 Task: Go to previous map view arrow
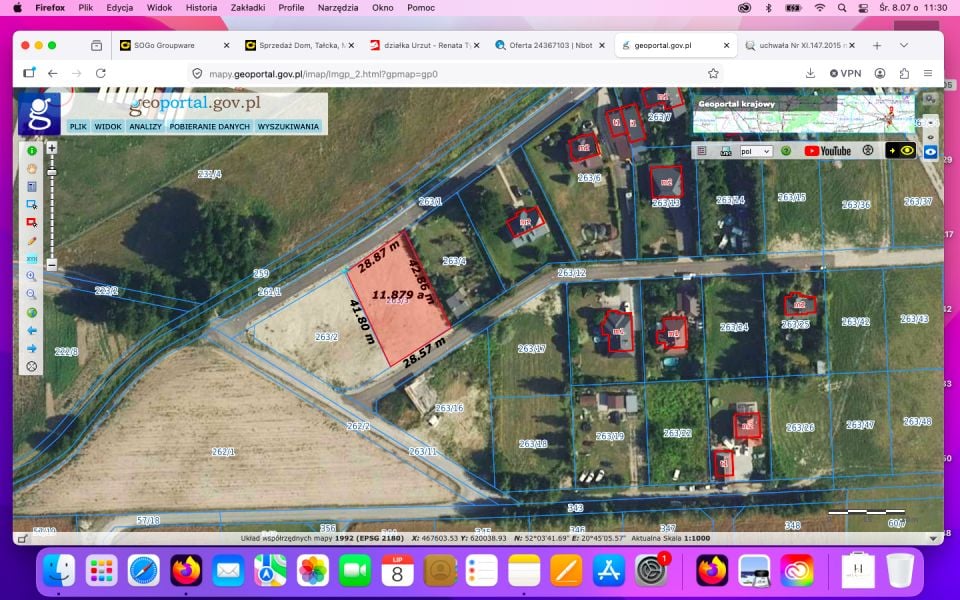(x=32, y=331)
